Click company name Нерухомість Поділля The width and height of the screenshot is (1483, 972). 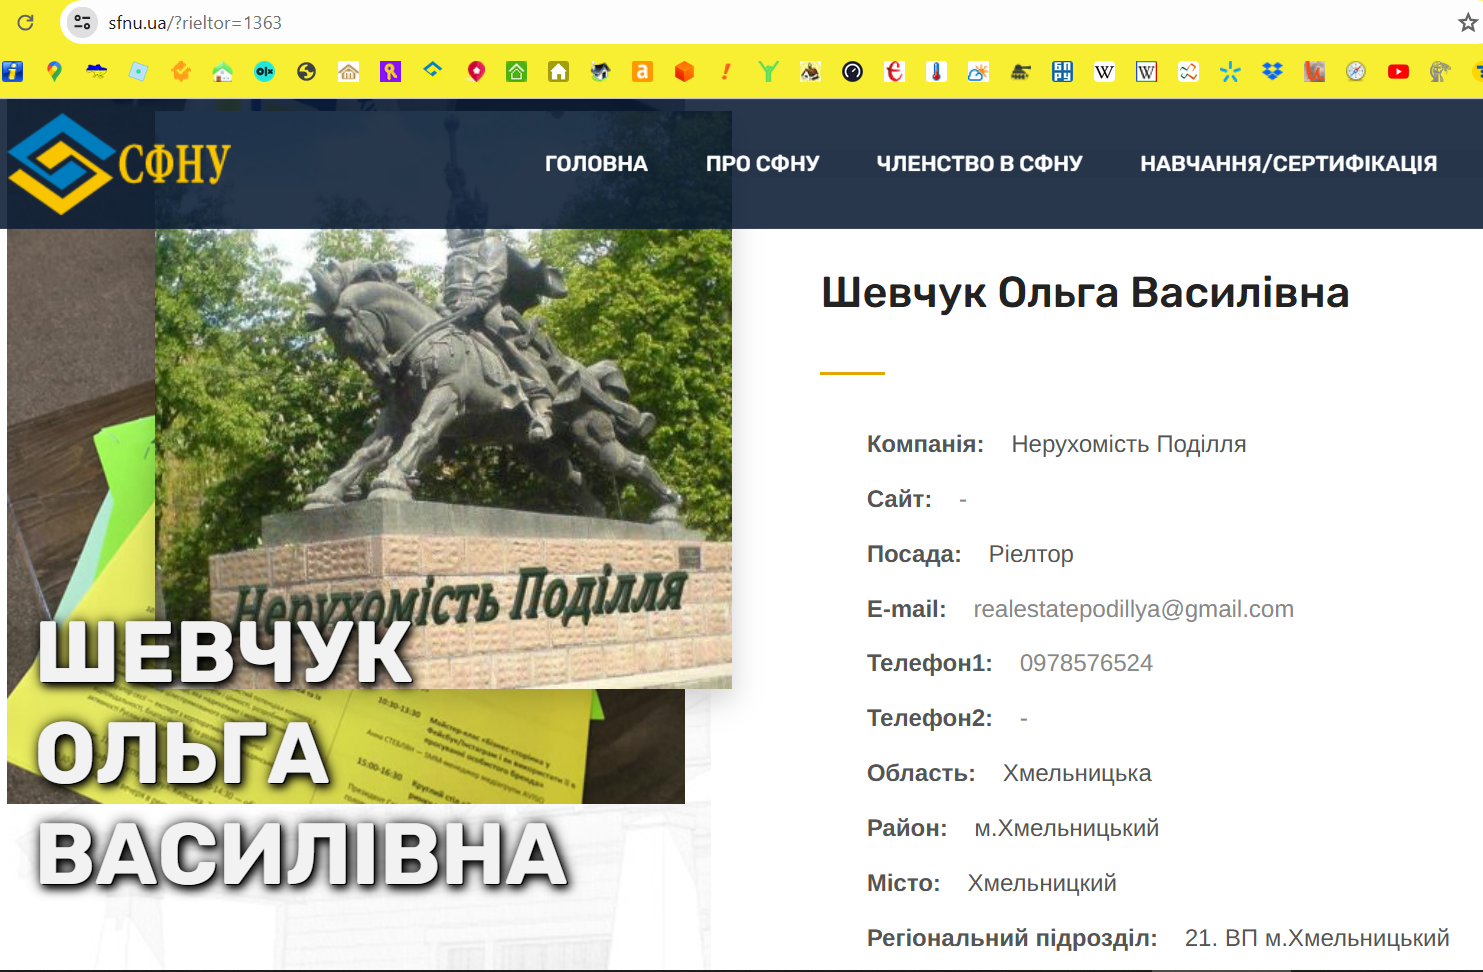pos(1129,444)
